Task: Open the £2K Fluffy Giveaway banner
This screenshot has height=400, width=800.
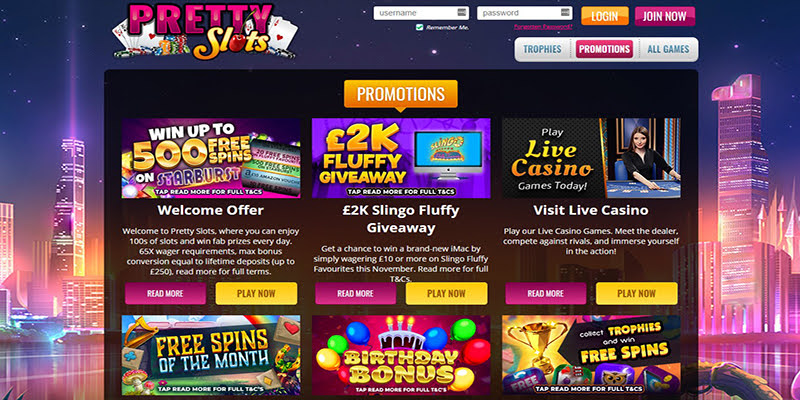Action: [x=401, y=158]
